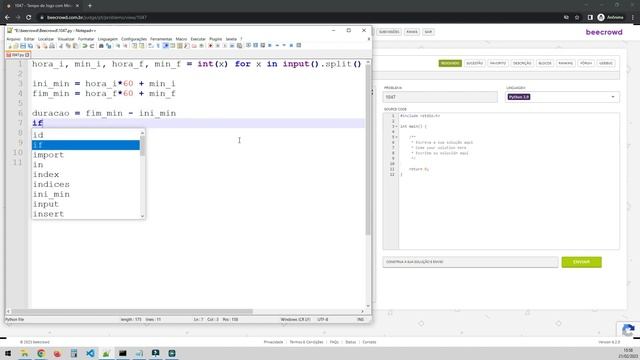Choose 'input' in the autocomplete list
640x360 pixels.
point(86,204)
